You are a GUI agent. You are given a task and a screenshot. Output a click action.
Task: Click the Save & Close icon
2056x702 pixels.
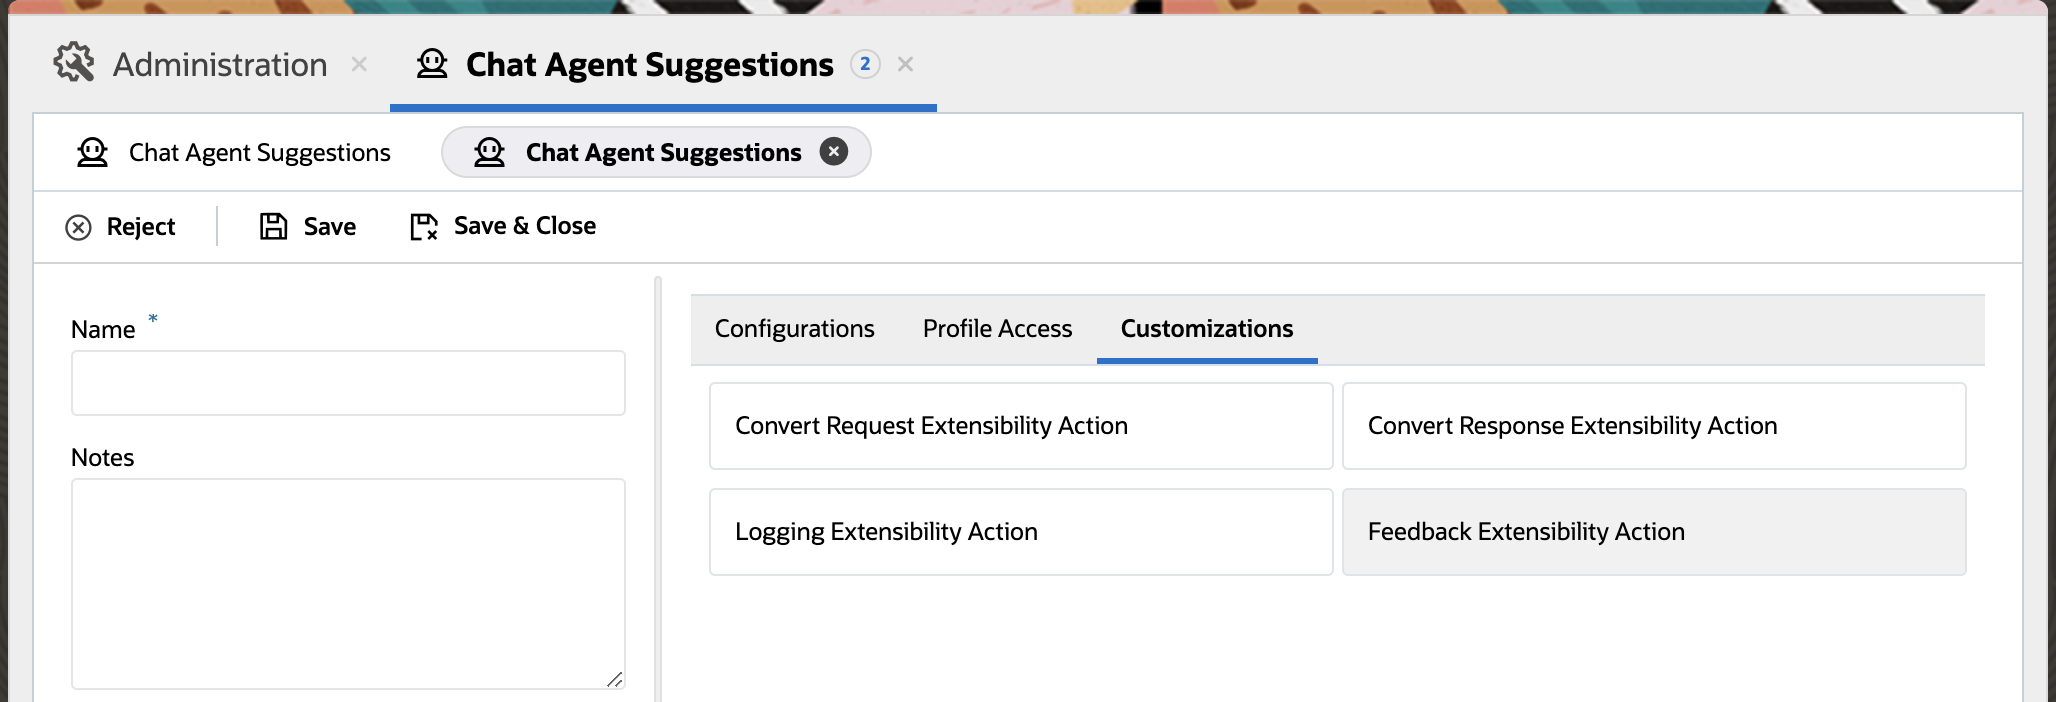click(424, 227)
